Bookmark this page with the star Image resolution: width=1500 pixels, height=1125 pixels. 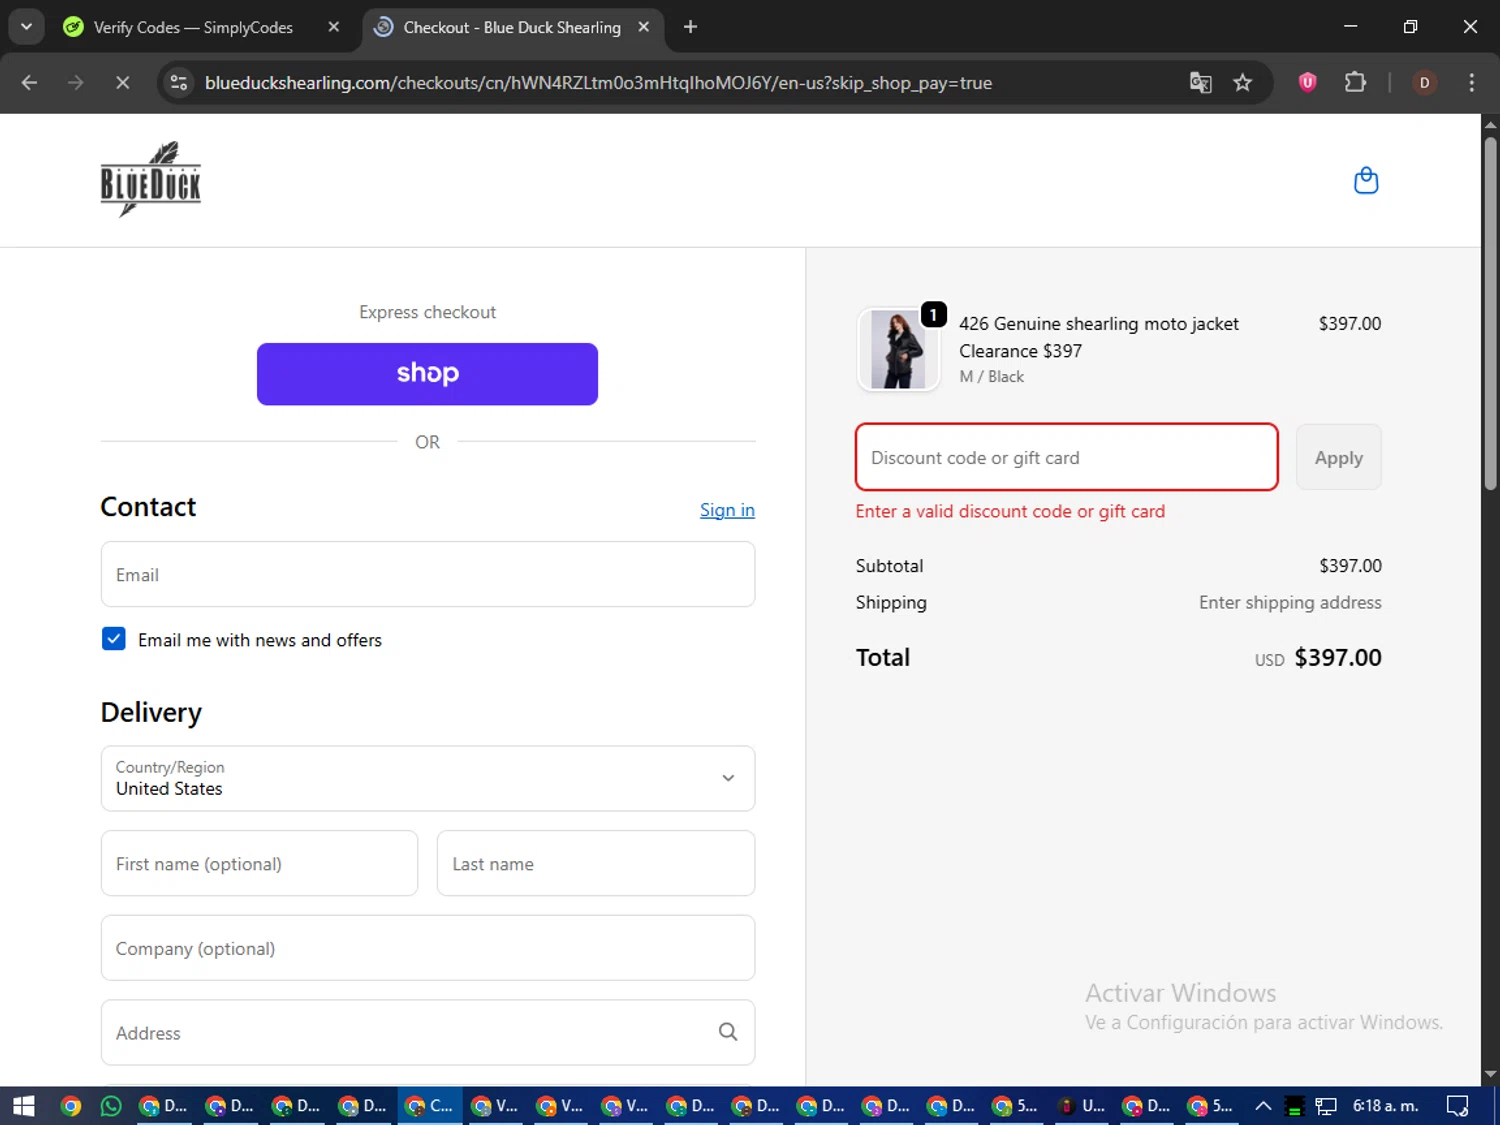pyautogui.click(x=1242, y=83)
